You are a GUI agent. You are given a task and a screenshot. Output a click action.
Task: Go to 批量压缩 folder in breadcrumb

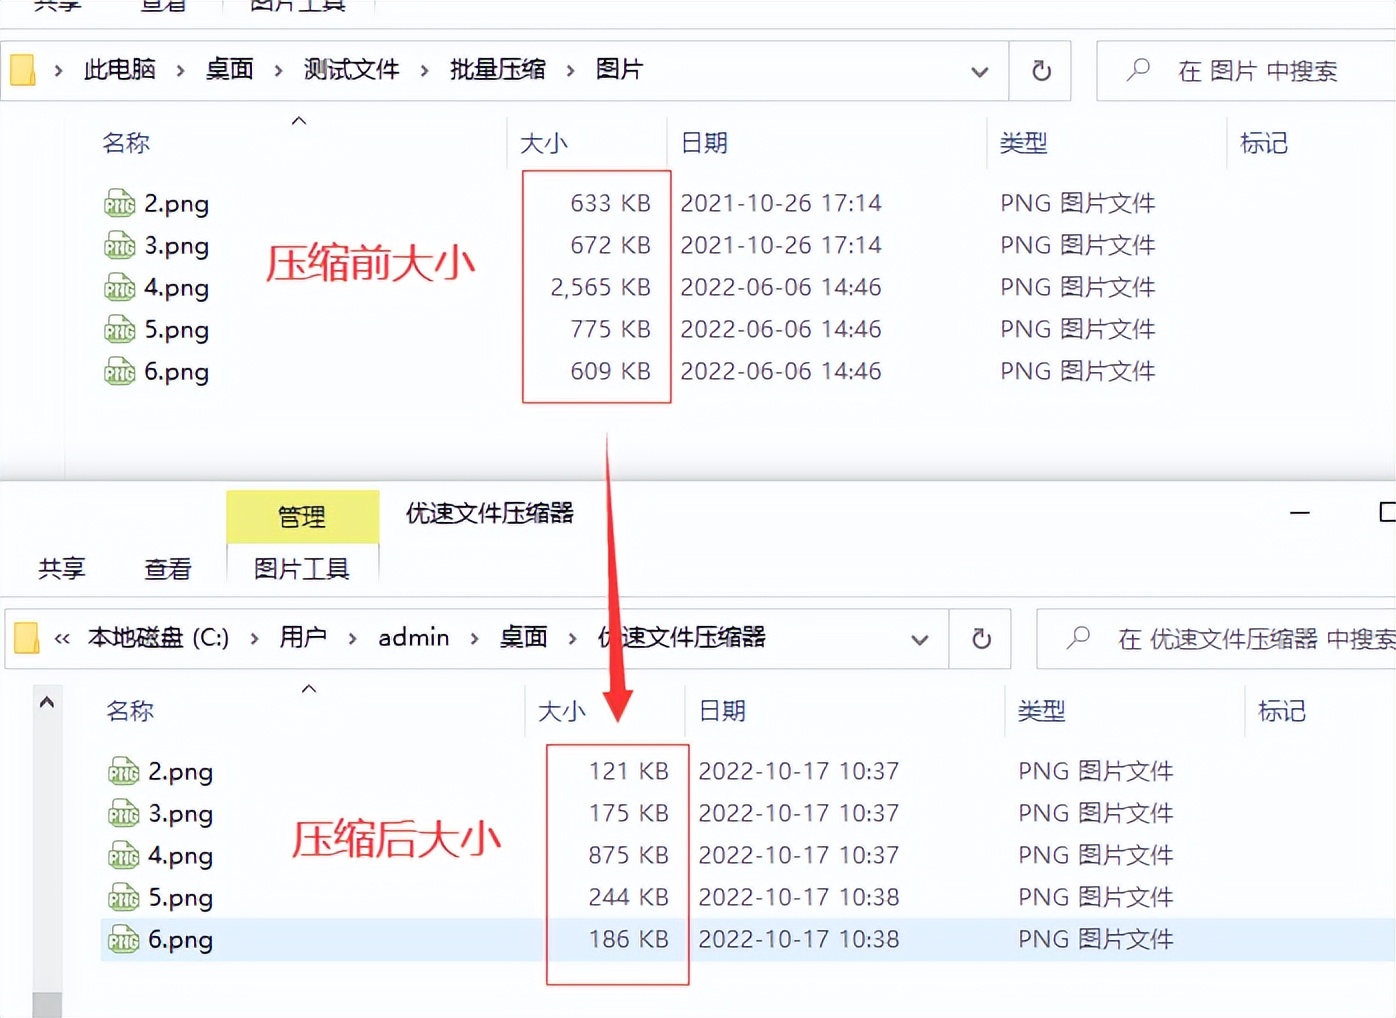[498, 70]
